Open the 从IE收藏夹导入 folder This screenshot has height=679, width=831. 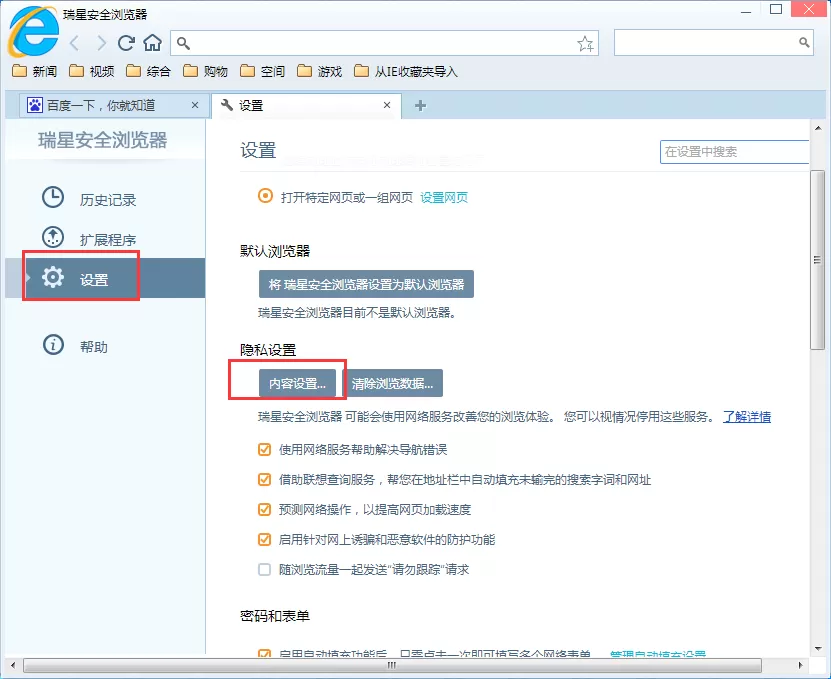[x=406, y=71]
